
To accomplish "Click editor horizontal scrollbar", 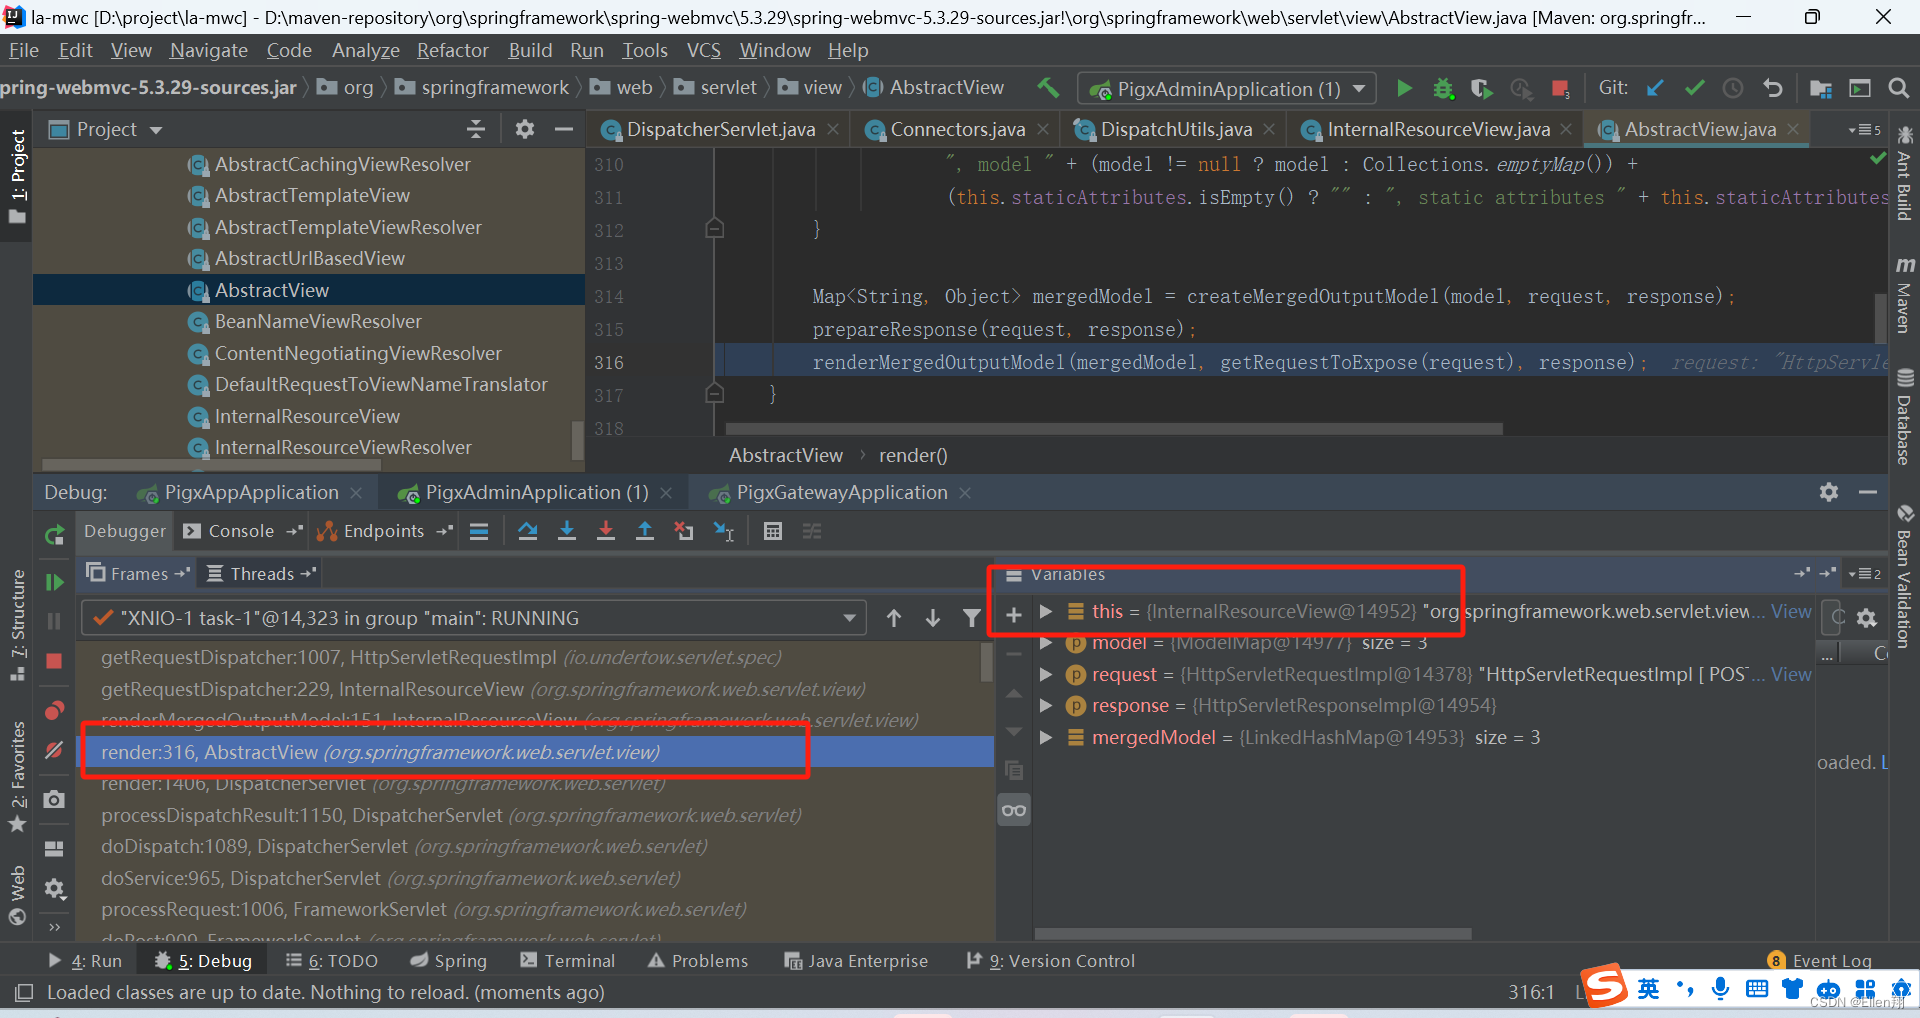I will 1113,429.
